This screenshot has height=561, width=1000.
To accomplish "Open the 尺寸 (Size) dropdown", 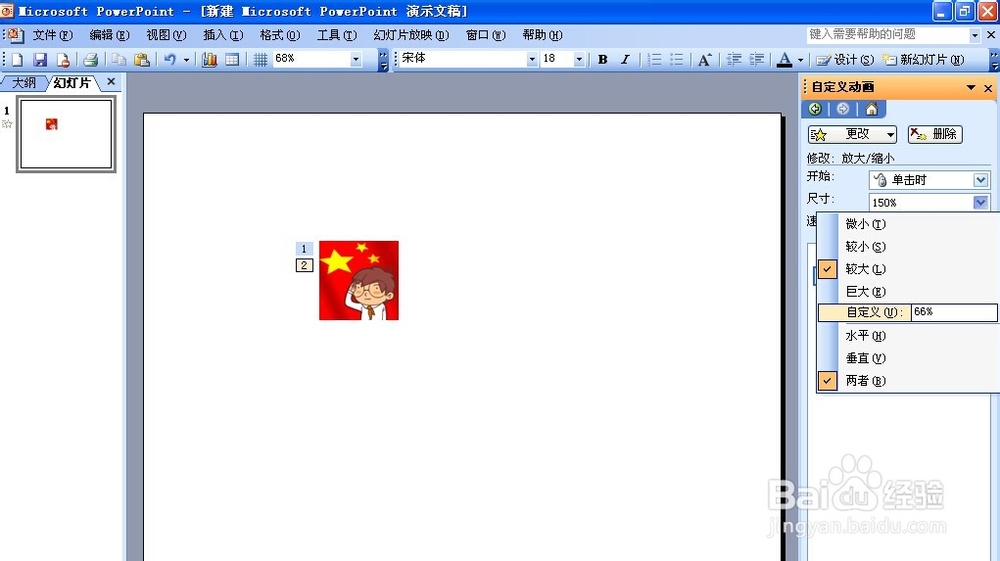I will point(981,202).
